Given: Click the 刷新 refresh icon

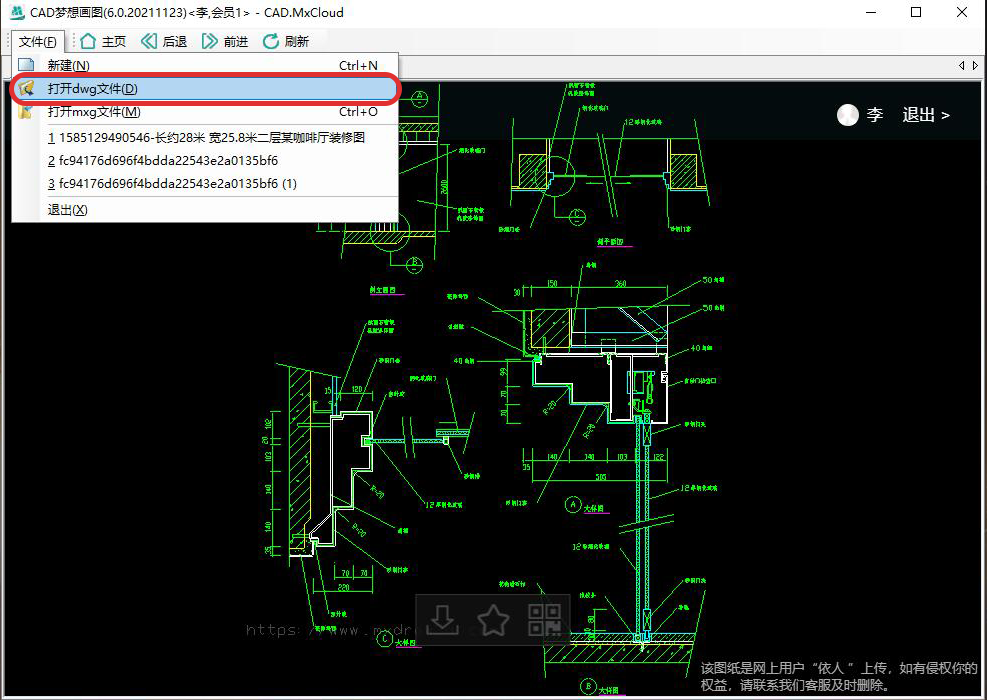Looking at the screenshot, I should pos(271,42).
